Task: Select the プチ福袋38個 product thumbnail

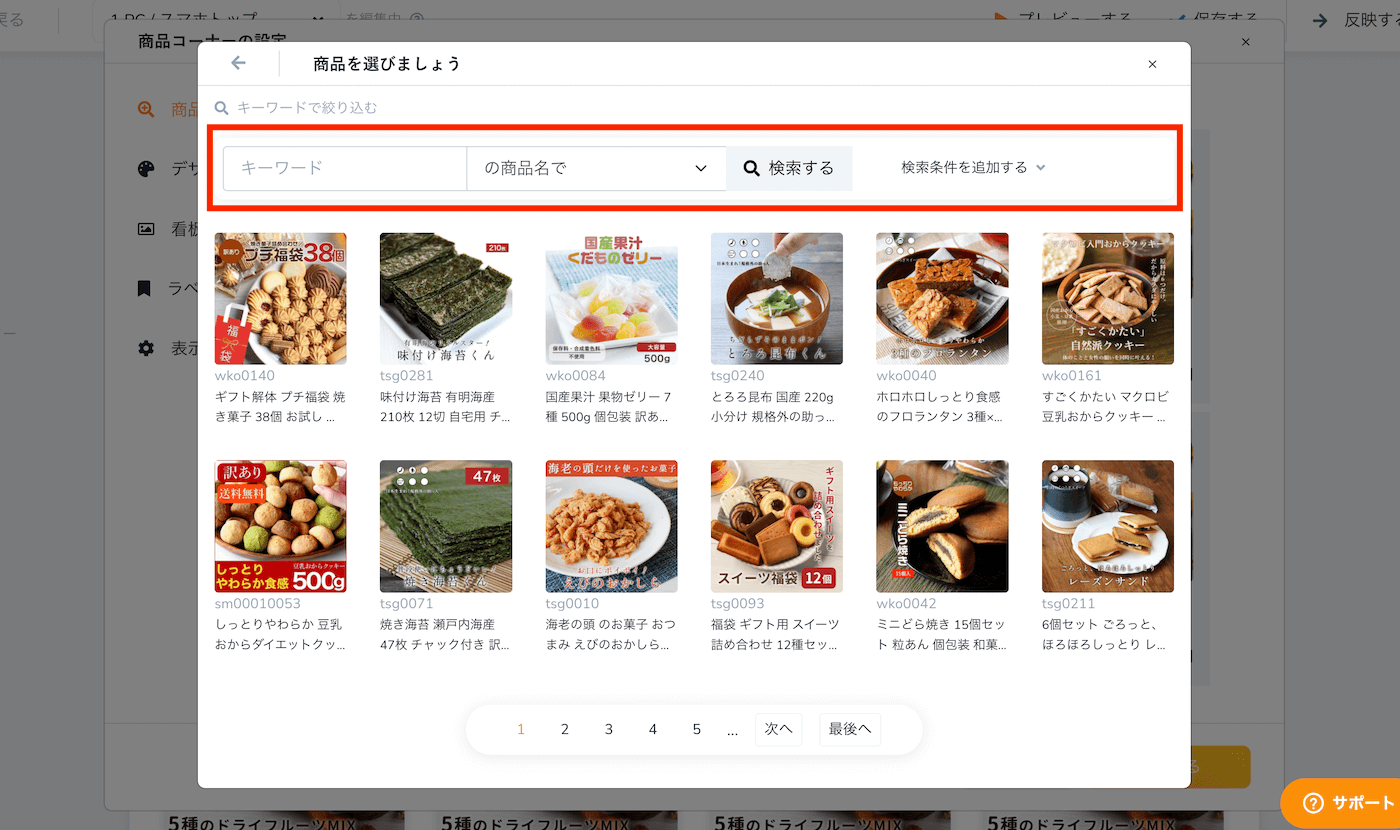Action: click(x=281, y=299)
